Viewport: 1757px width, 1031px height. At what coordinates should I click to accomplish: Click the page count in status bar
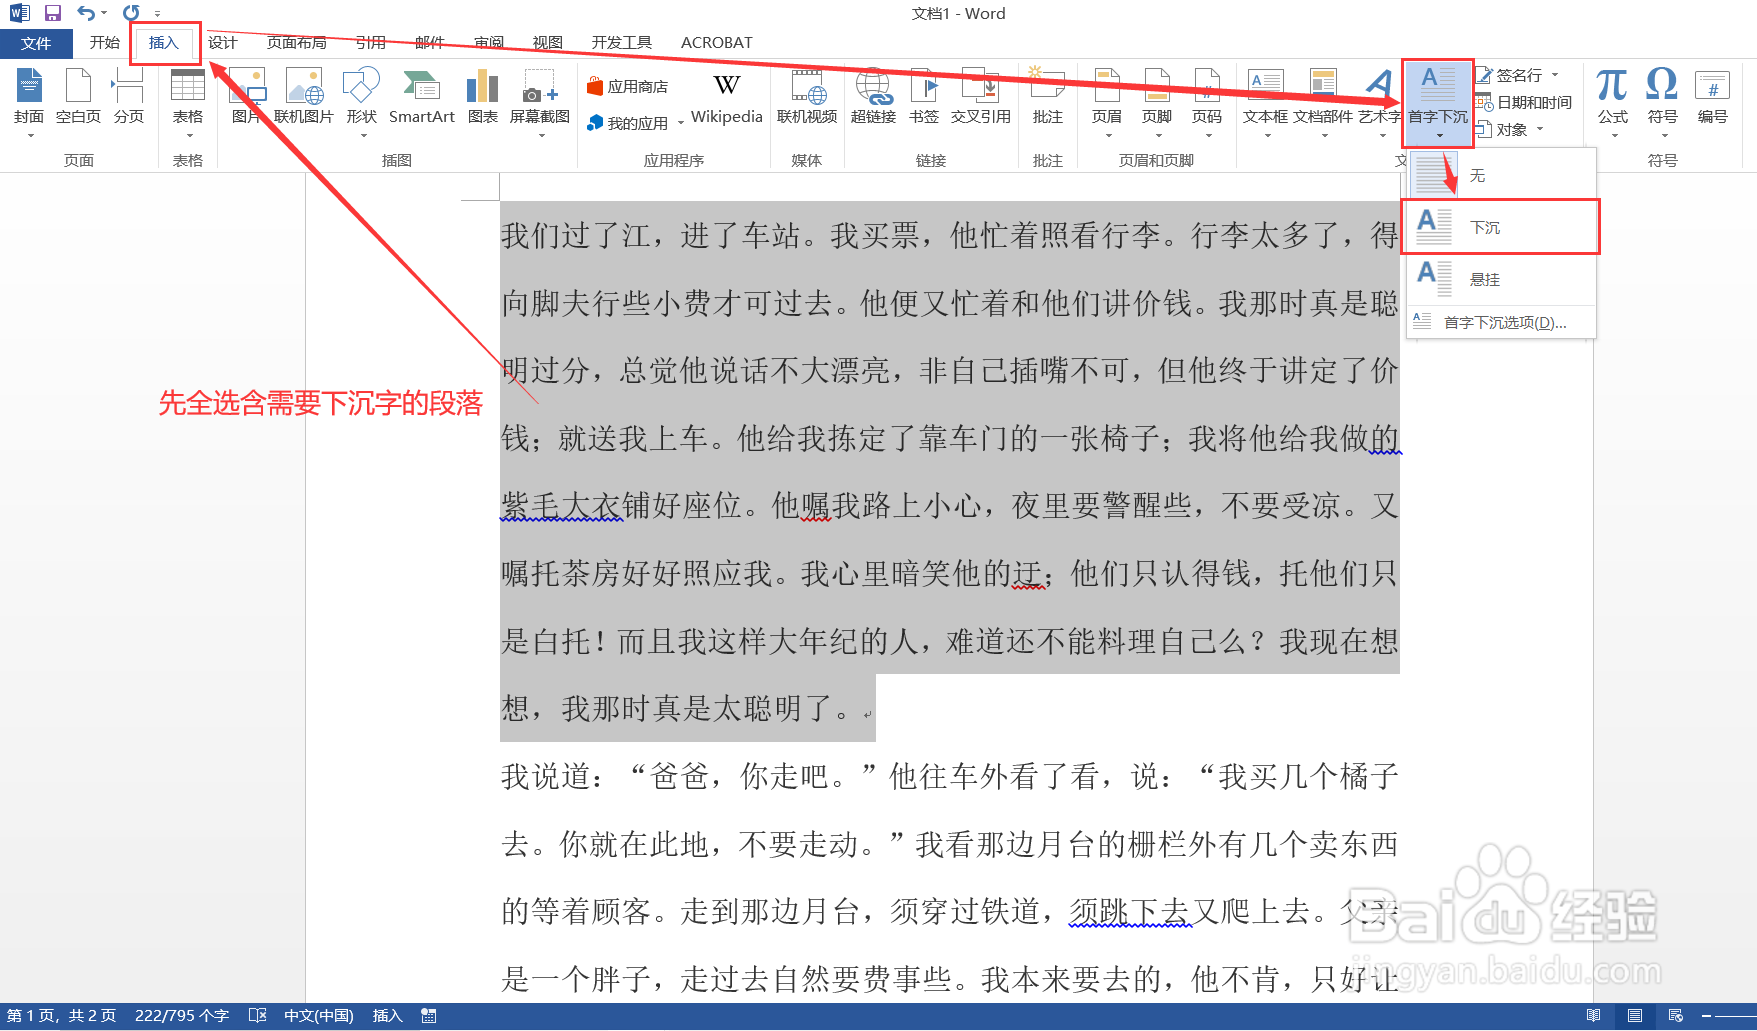pos(62,1016)
